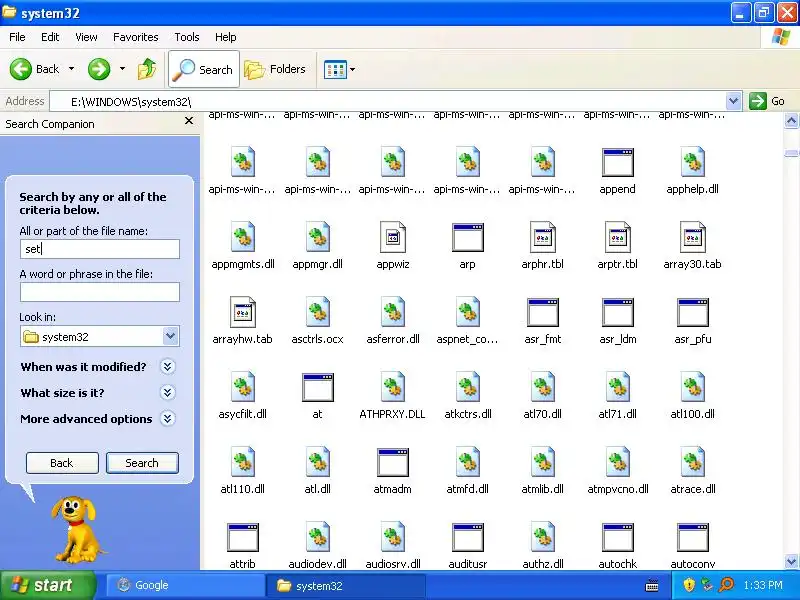Open the Forward history dropdown arrow
The image size is (800, 600).
[122, 68]
